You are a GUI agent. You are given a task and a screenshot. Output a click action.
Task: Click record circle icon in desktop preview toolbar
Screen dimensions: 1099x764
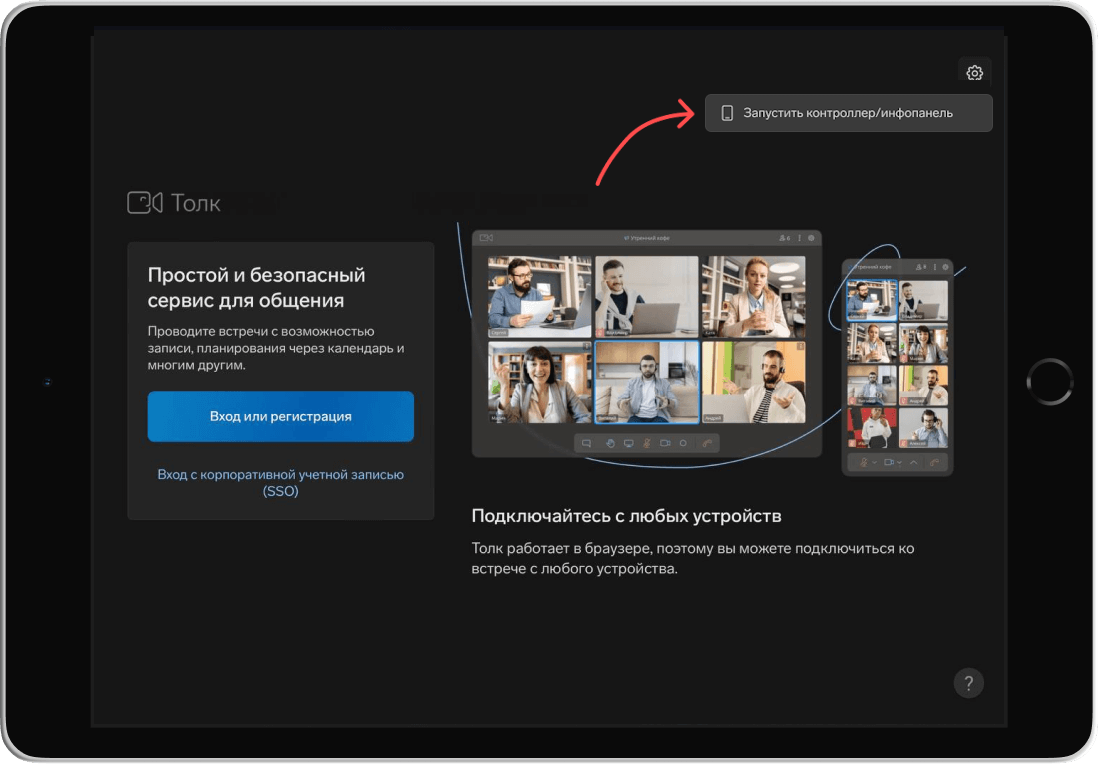684,443
